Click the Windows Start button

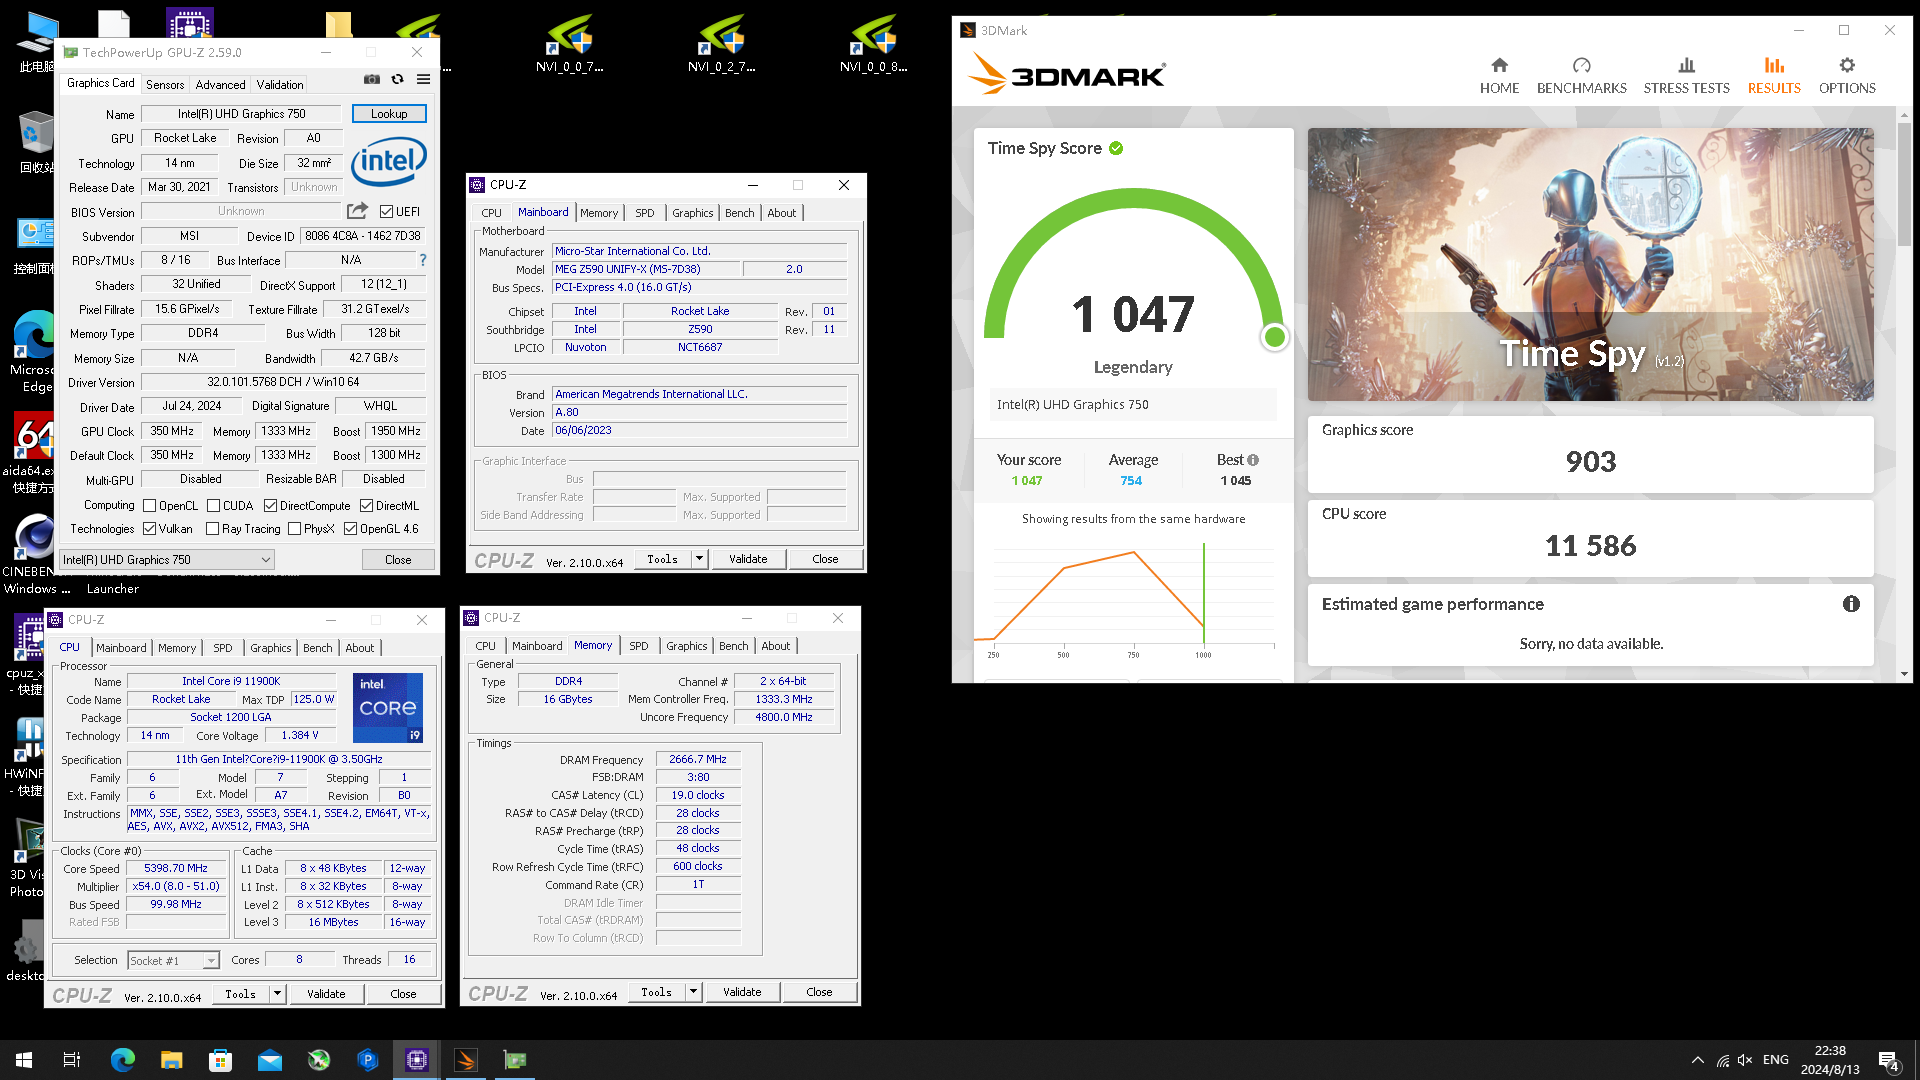[x=24, y=1060]
